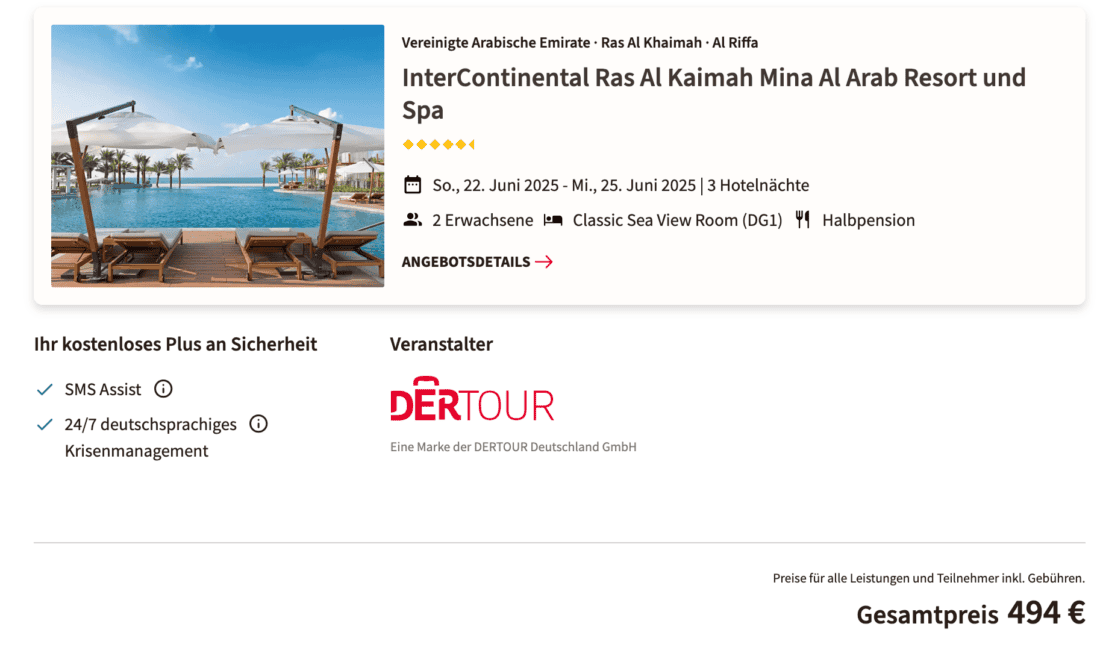Click the bed icon beside Classic Sea View Room
The width and height of the screenshot is (1100, 653).
coord(552,220)
